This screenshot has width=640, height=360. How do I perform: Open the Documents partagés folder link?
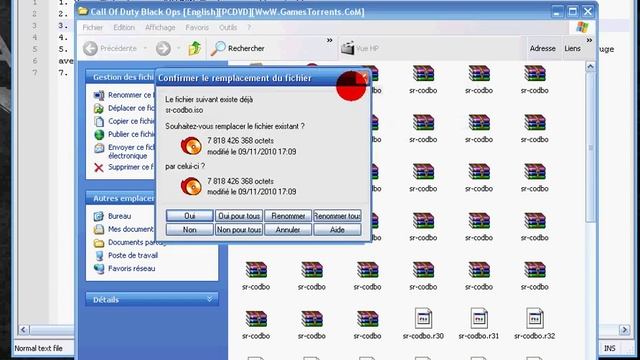pyautogui.click(x=137, y=242)
